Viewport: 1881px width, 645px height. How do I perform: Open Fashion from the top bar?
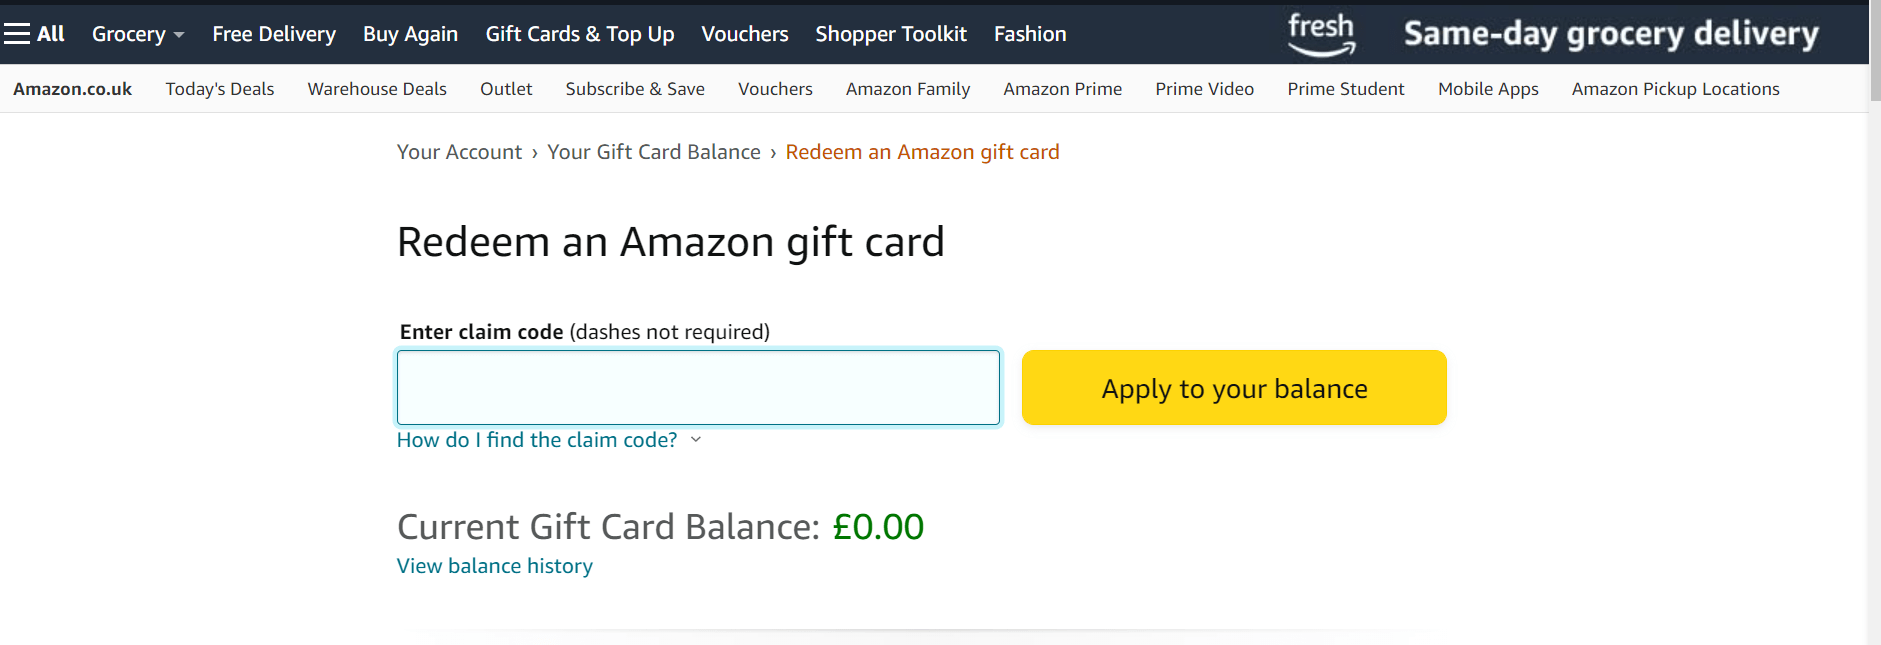click(x=1029, y=34)
